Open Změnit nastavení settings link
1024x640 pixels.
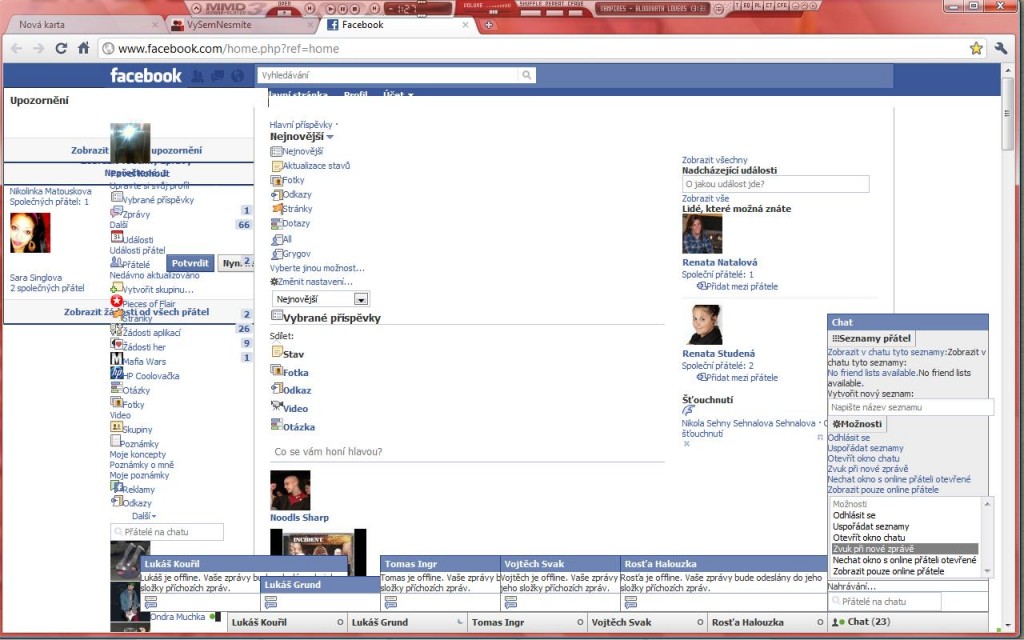click(311, 281)
